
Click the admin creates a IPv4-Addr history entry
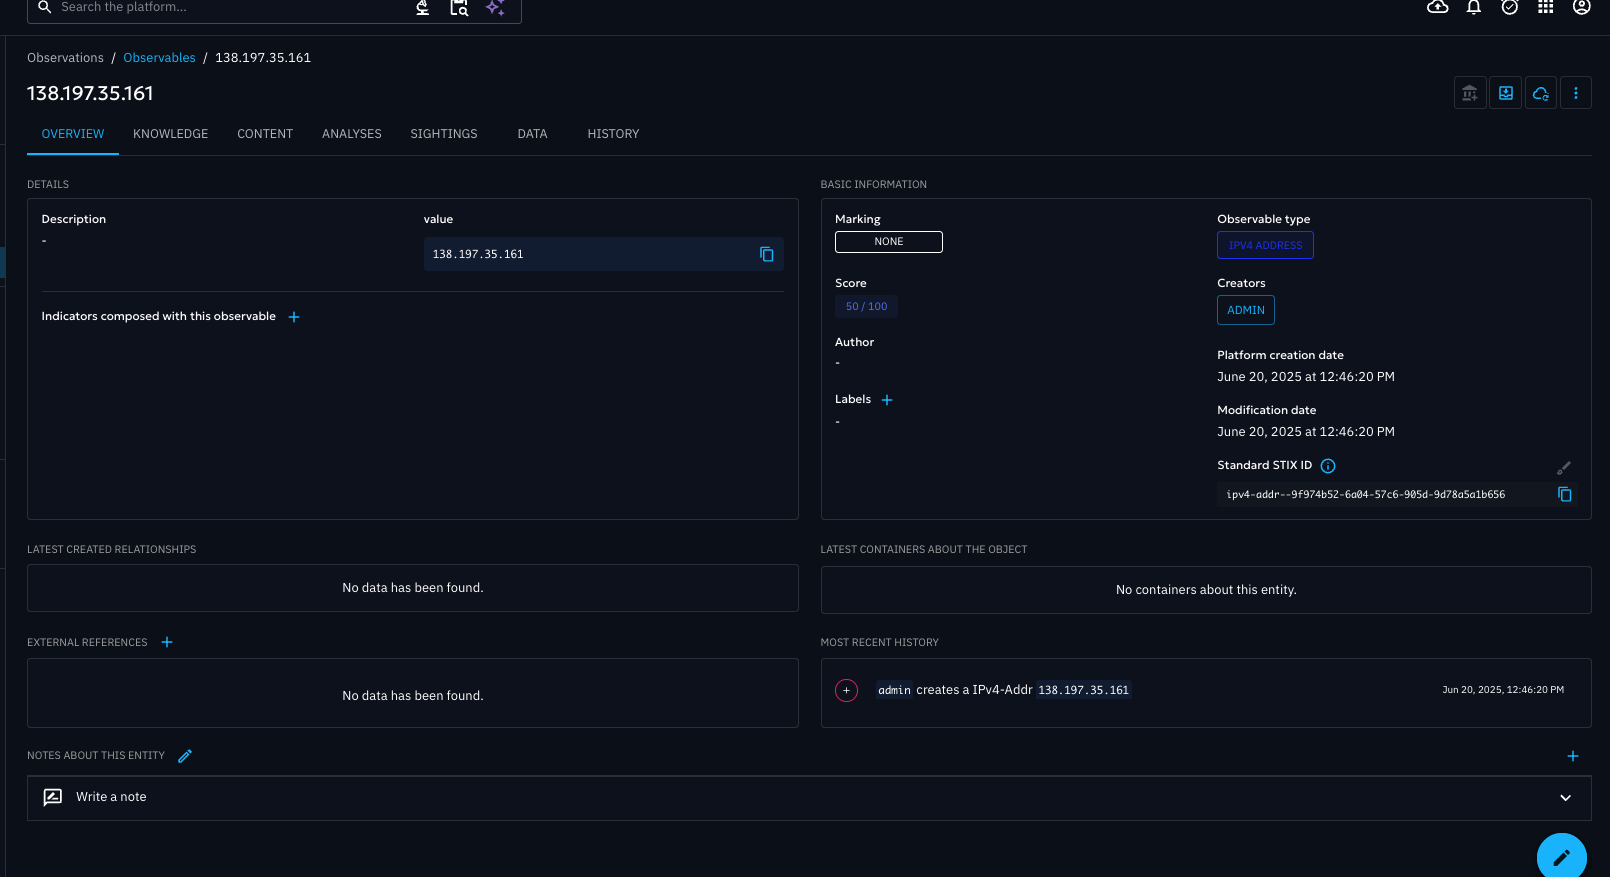click(x=1004, y=690)
